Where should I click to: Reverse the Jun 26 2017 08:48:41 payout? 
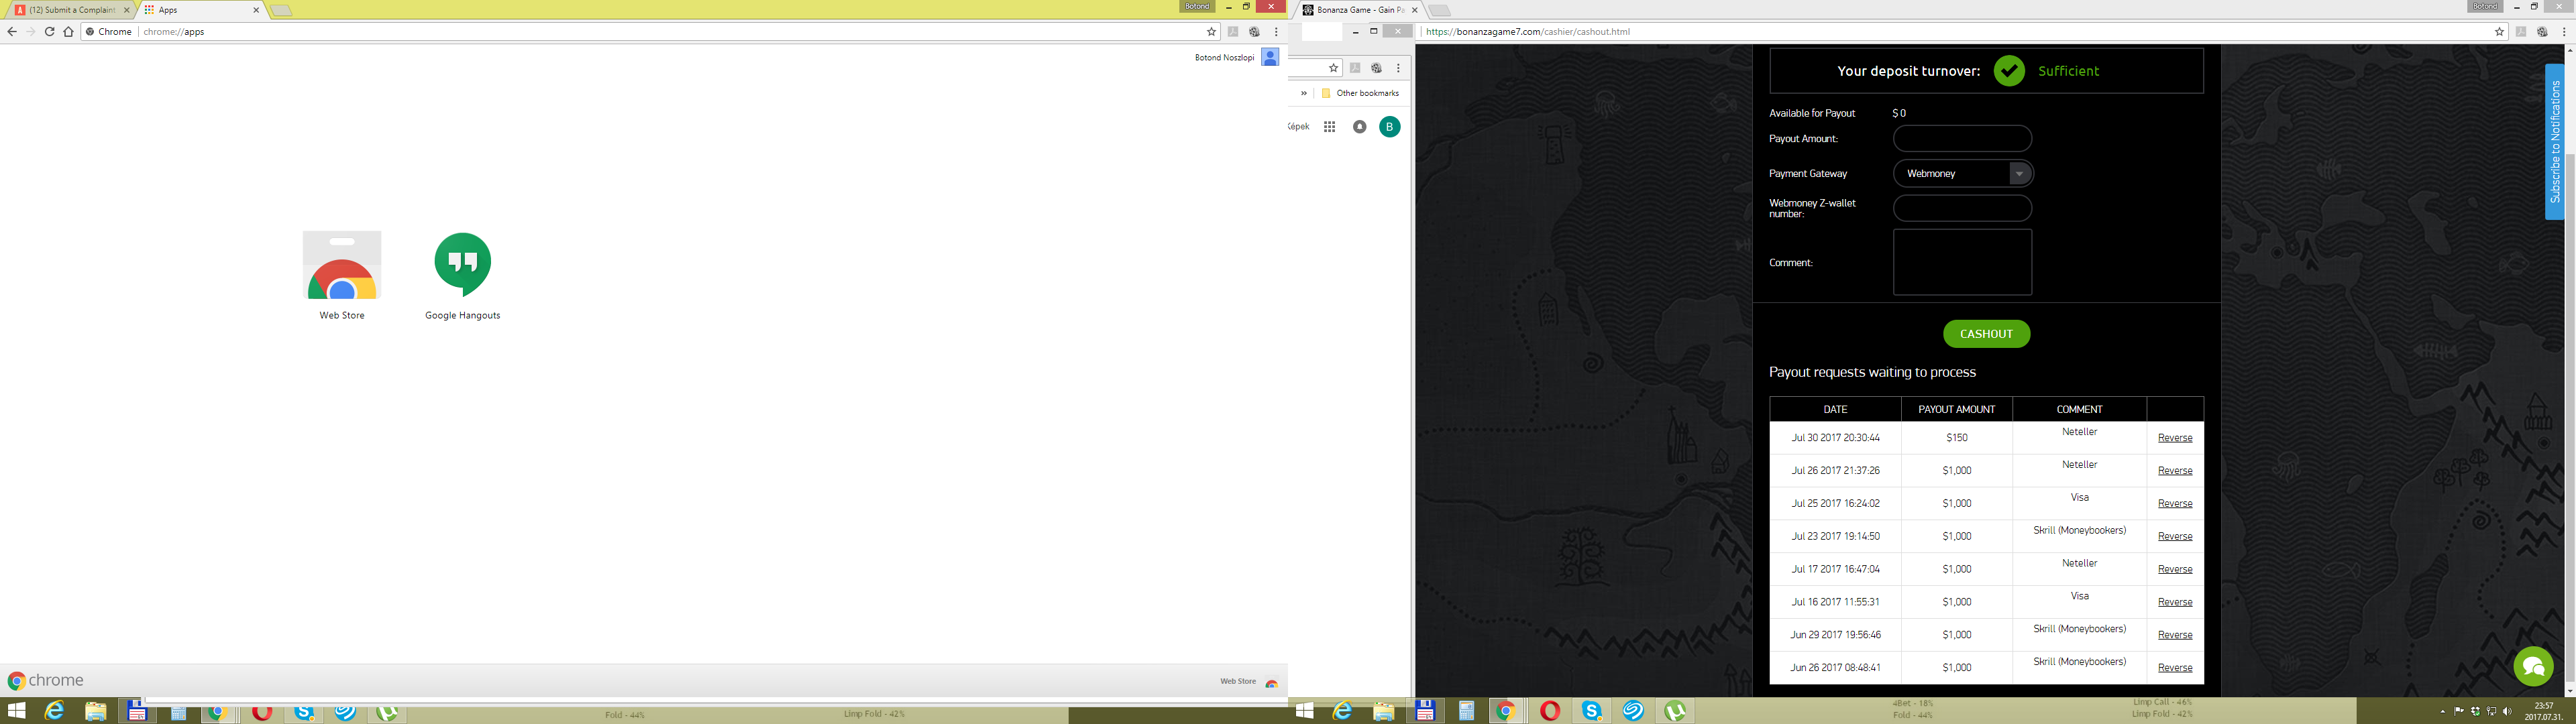[x=2174, y=668]
